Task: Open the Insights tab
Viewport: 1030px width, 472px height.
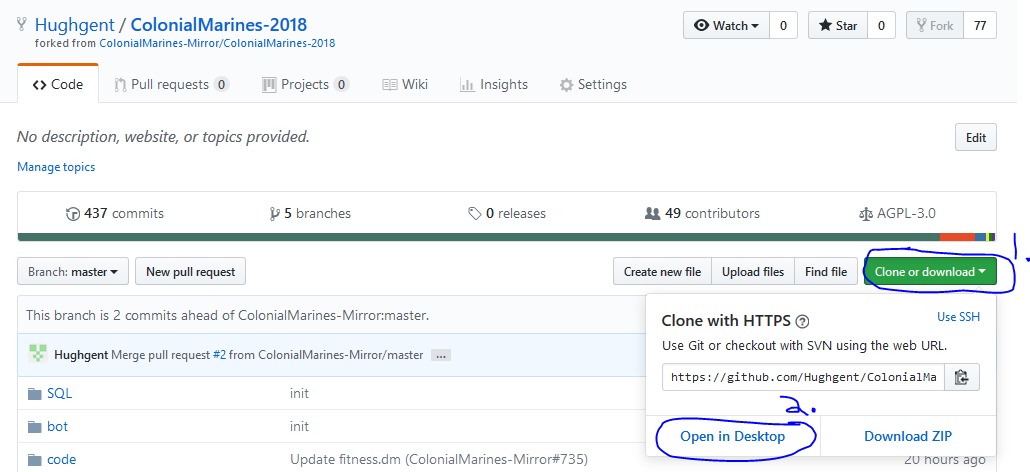Action: point(494,84)
